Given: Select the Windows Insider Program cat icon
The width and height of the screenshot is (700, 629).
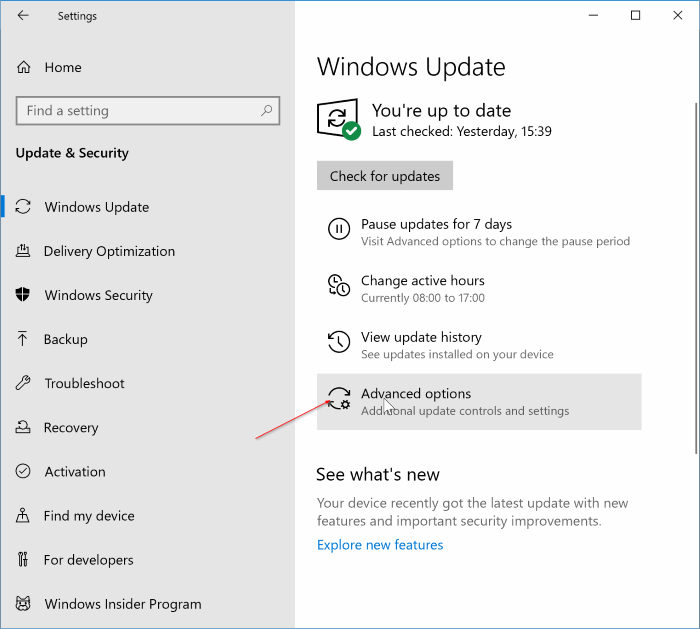Looking at the screenshot, I should [x=23, y=604].
